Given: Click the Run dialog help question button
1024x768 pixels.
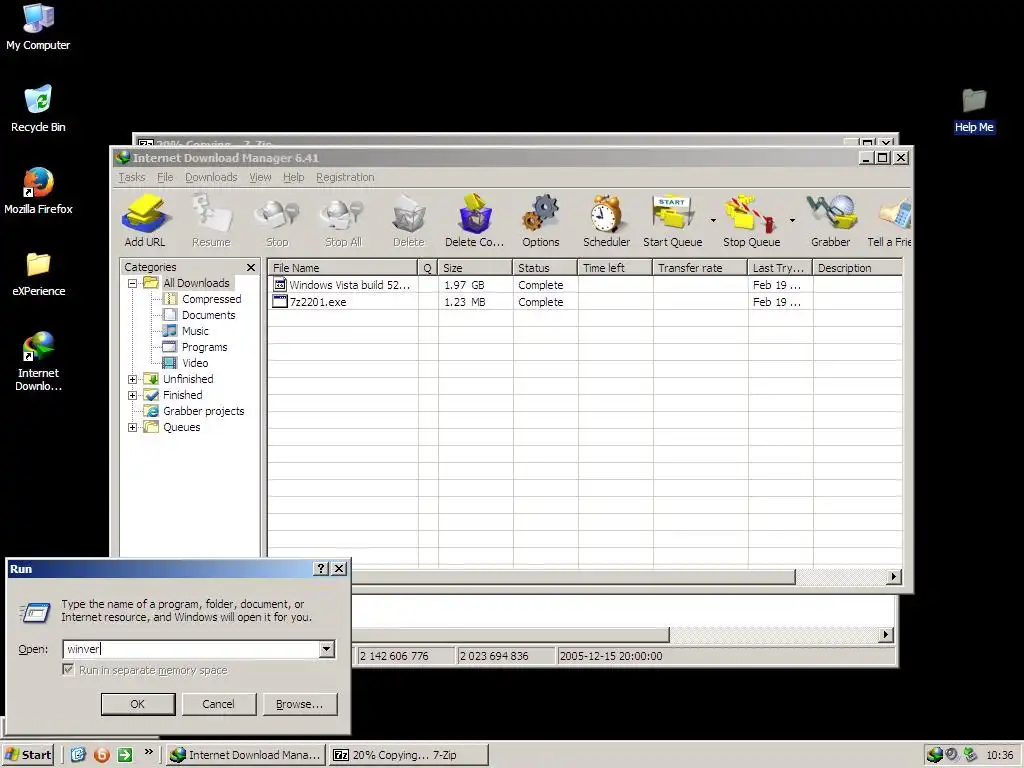Looking at the screenshot, I should coord(321,569).
